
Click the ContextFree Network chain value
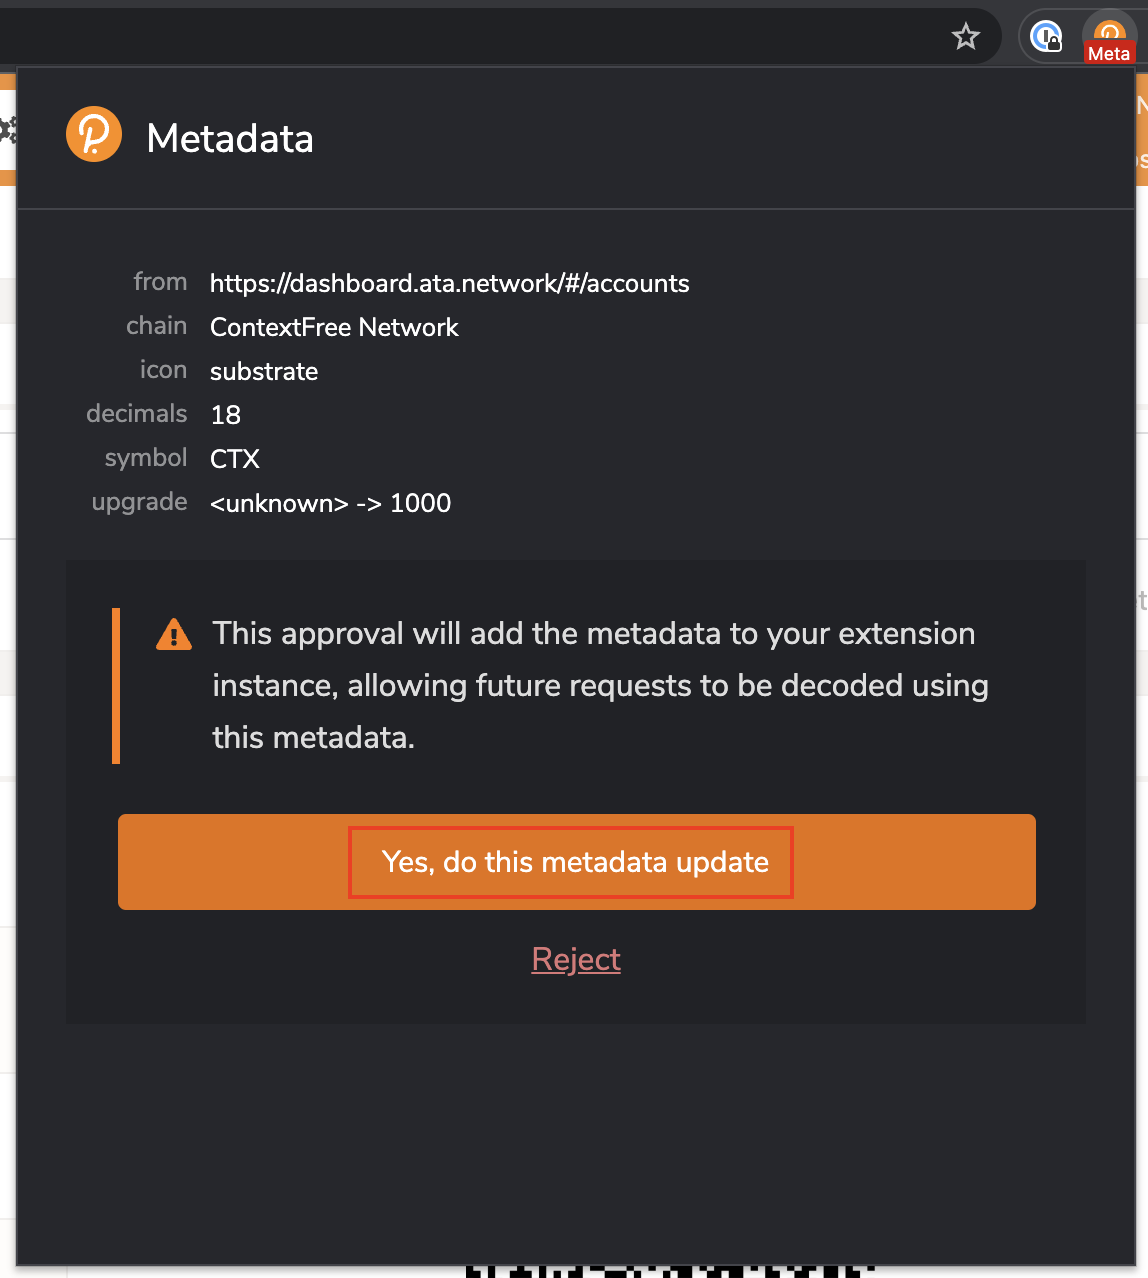click(334, 327)
